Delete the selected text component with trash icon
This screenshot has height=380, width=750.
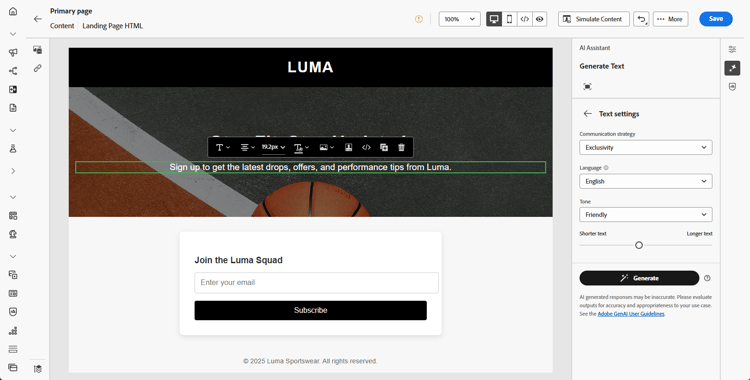401,147
